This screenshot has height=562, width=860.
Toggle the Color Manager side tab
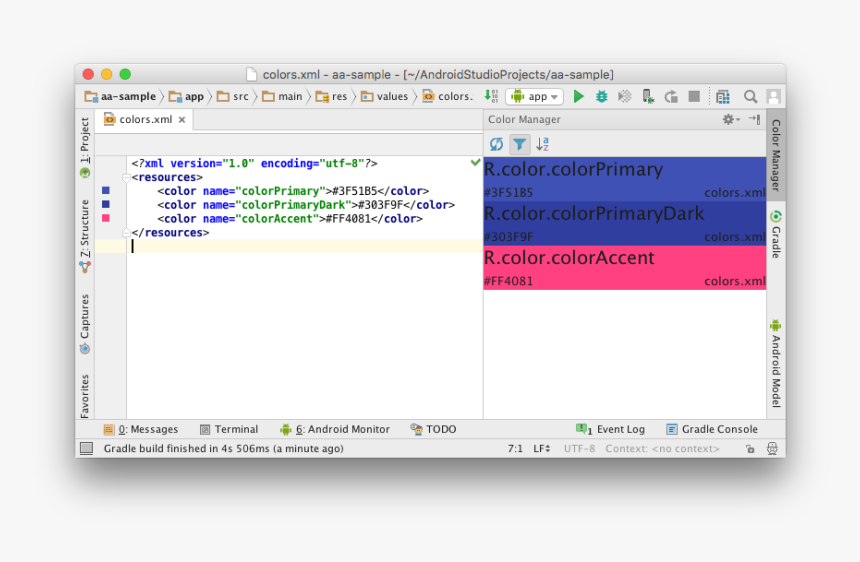tap(776, 155)
